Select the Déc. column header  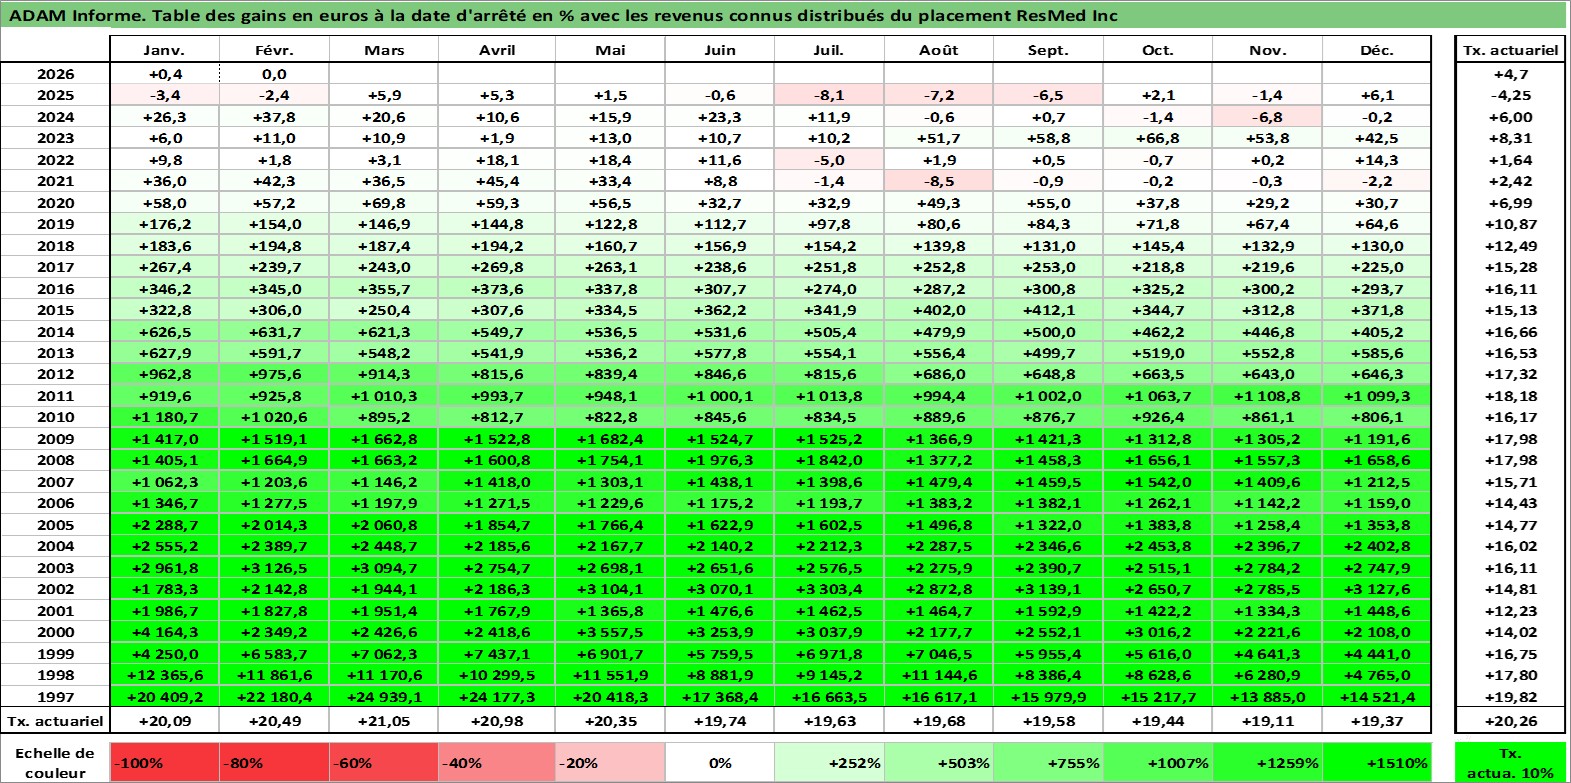(1377, 50)
